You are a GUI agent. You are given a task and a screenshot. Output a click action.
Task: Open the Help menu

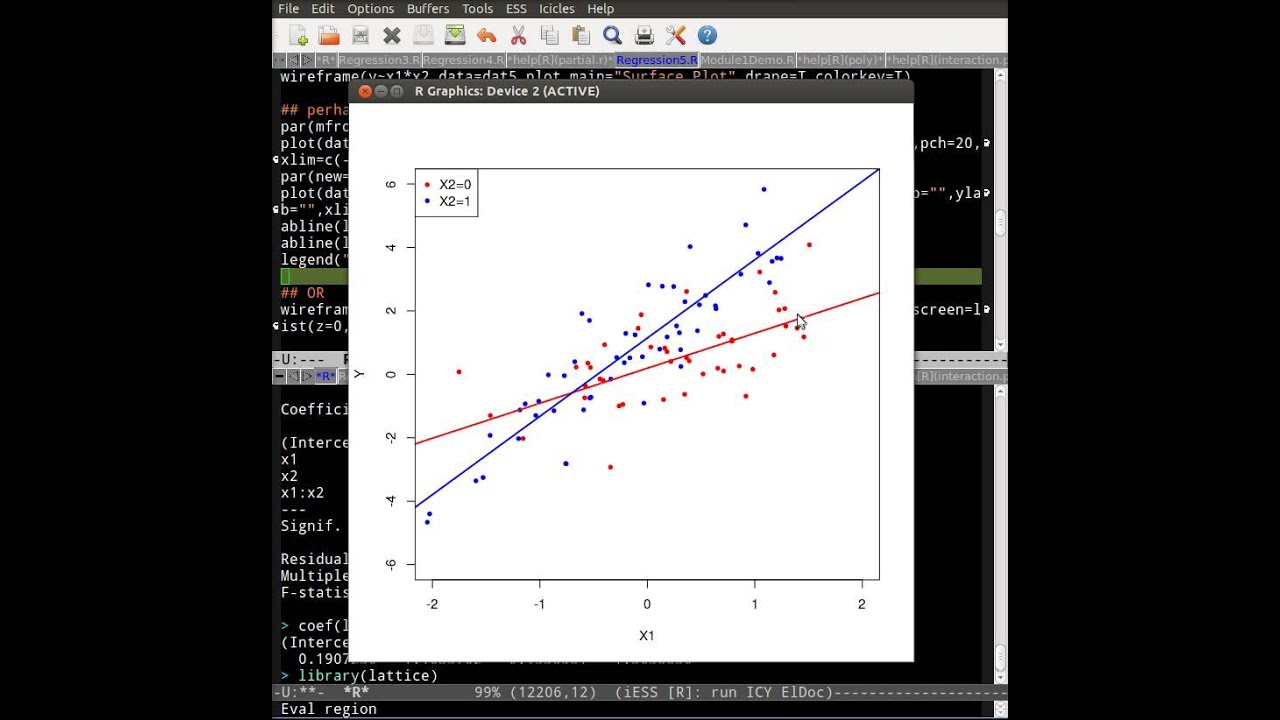[x=601, y=9]
